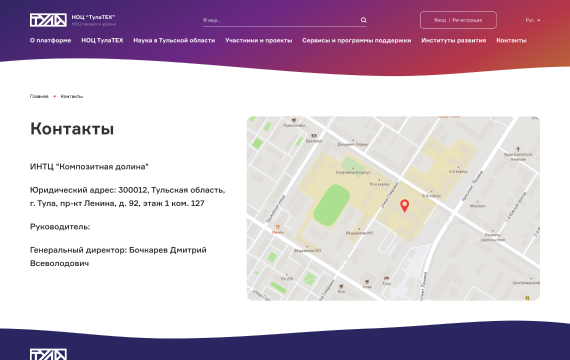Click the Контакты breadcrumb item

[72, 96]
